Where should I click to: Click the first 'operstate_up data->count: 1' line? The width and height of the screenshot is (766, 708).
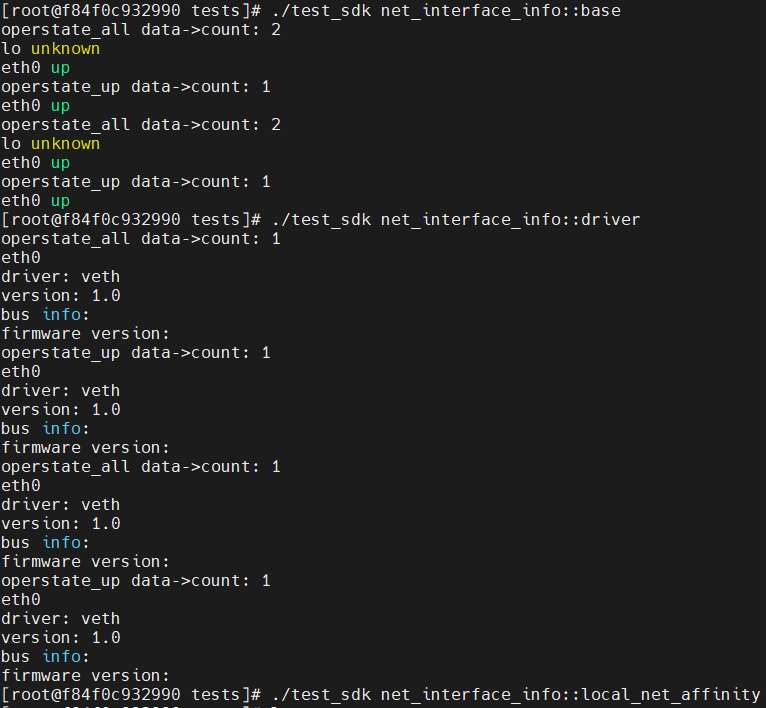click(x=136, y=87)
